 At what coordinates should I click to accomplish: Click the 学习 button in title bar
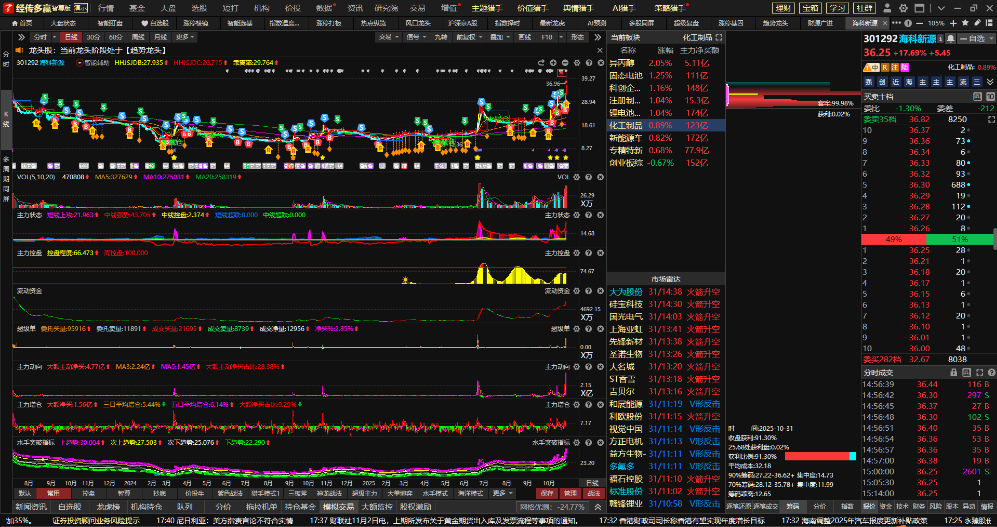(x=838, y=8)
